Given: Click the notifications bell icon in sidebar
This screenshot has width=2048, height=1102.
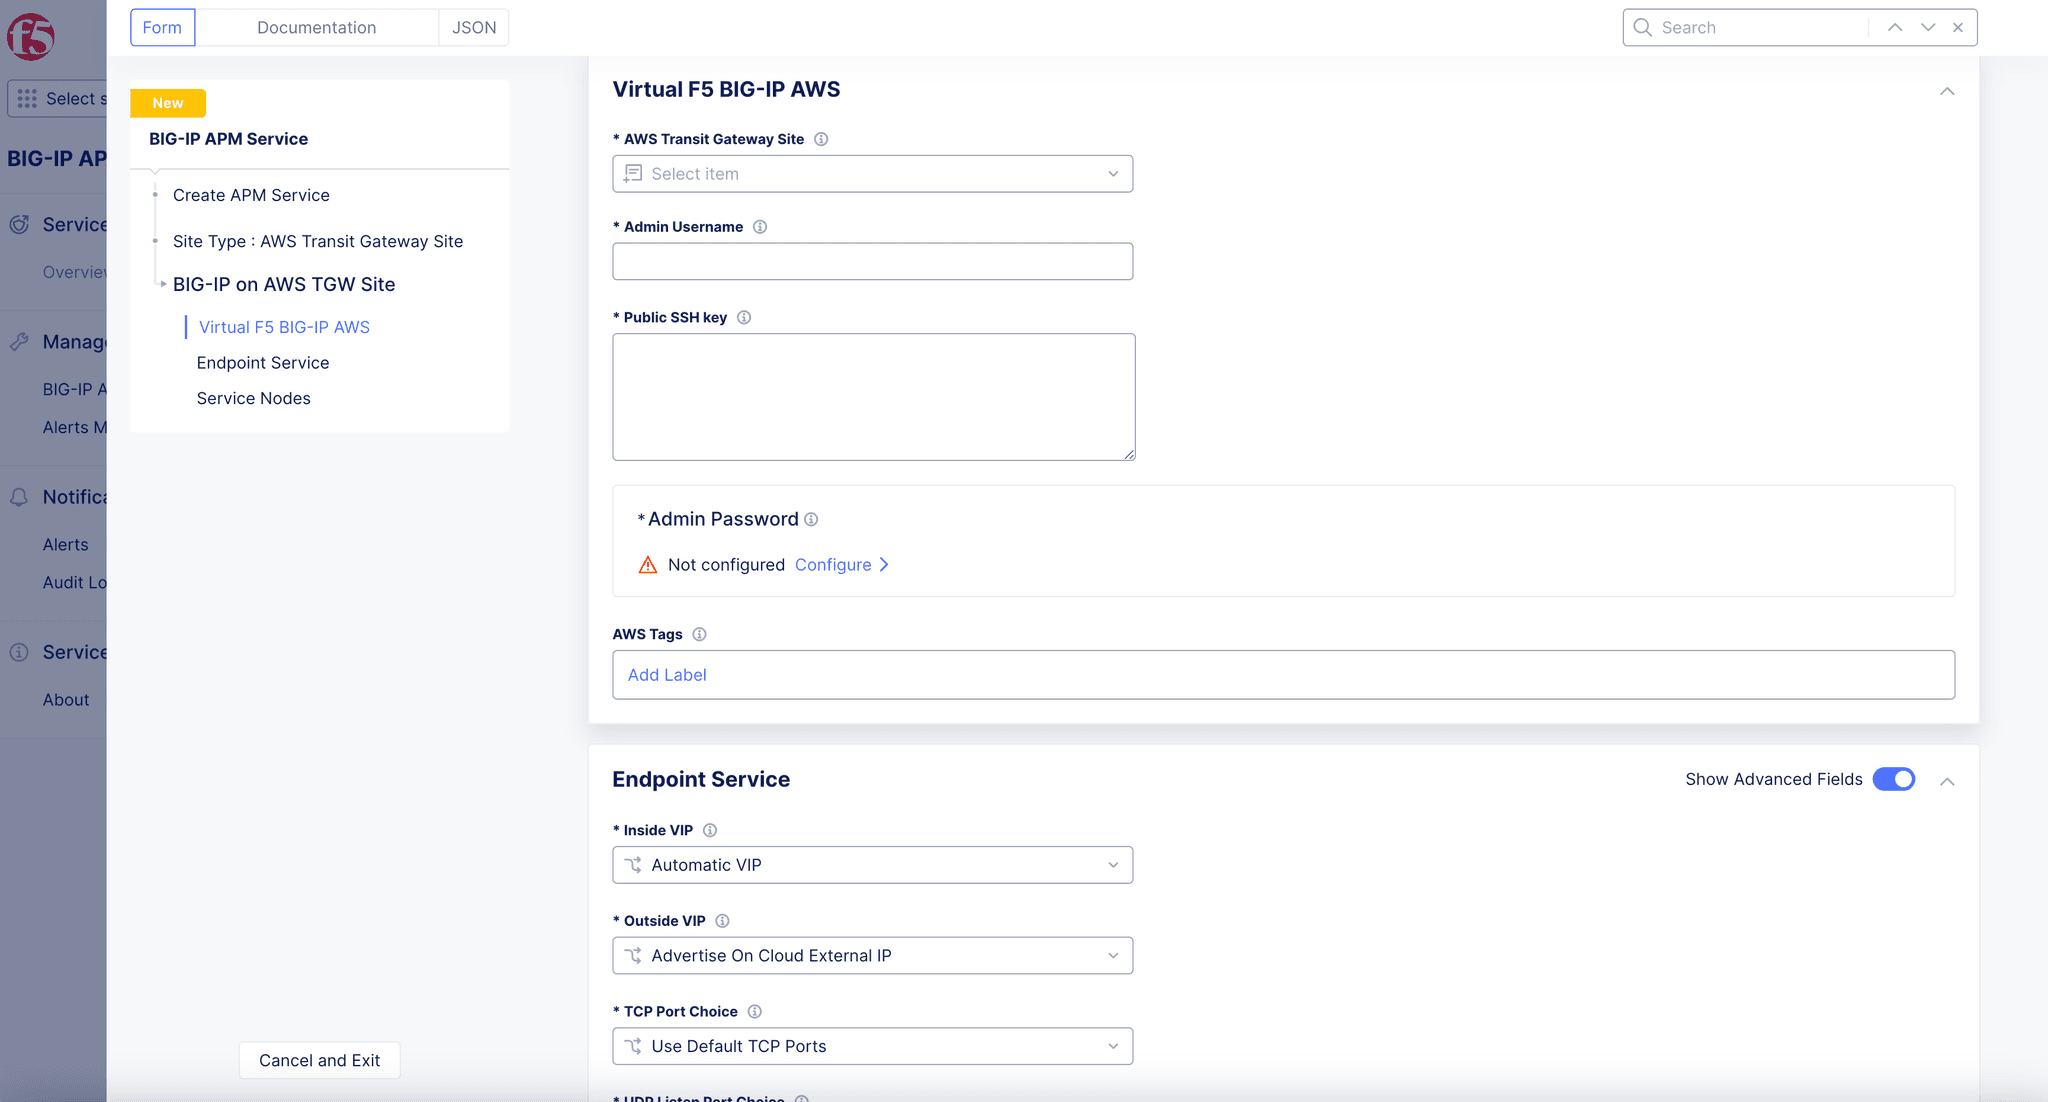Looking at the screenshot, I should click(x=18, y=496).
